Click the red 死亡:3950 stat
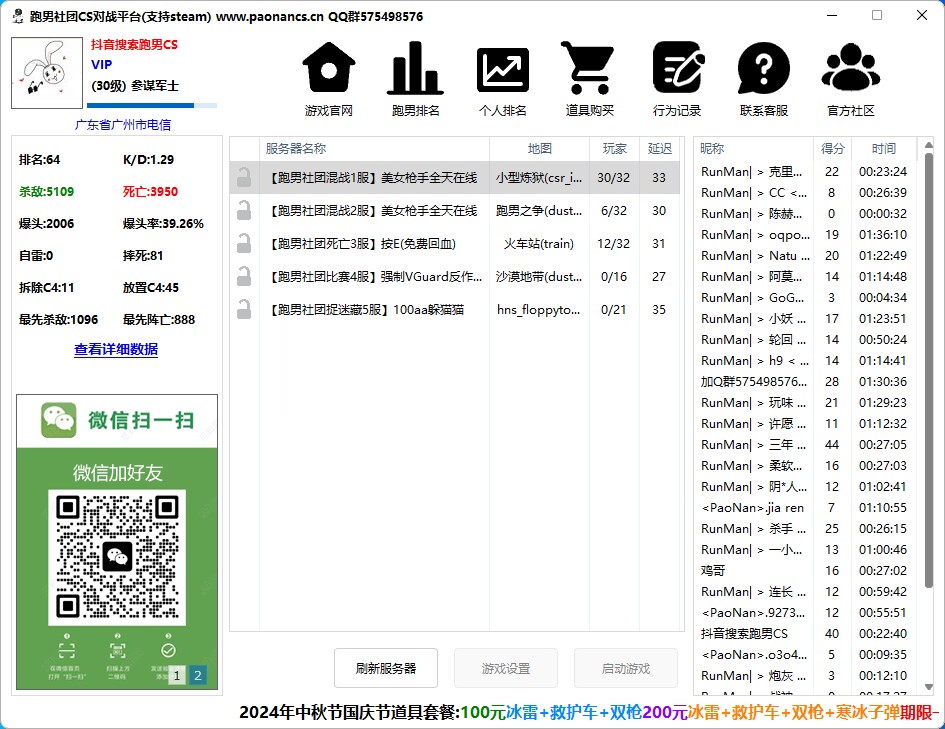Screen dimensions: 945x729 (150, 192)
